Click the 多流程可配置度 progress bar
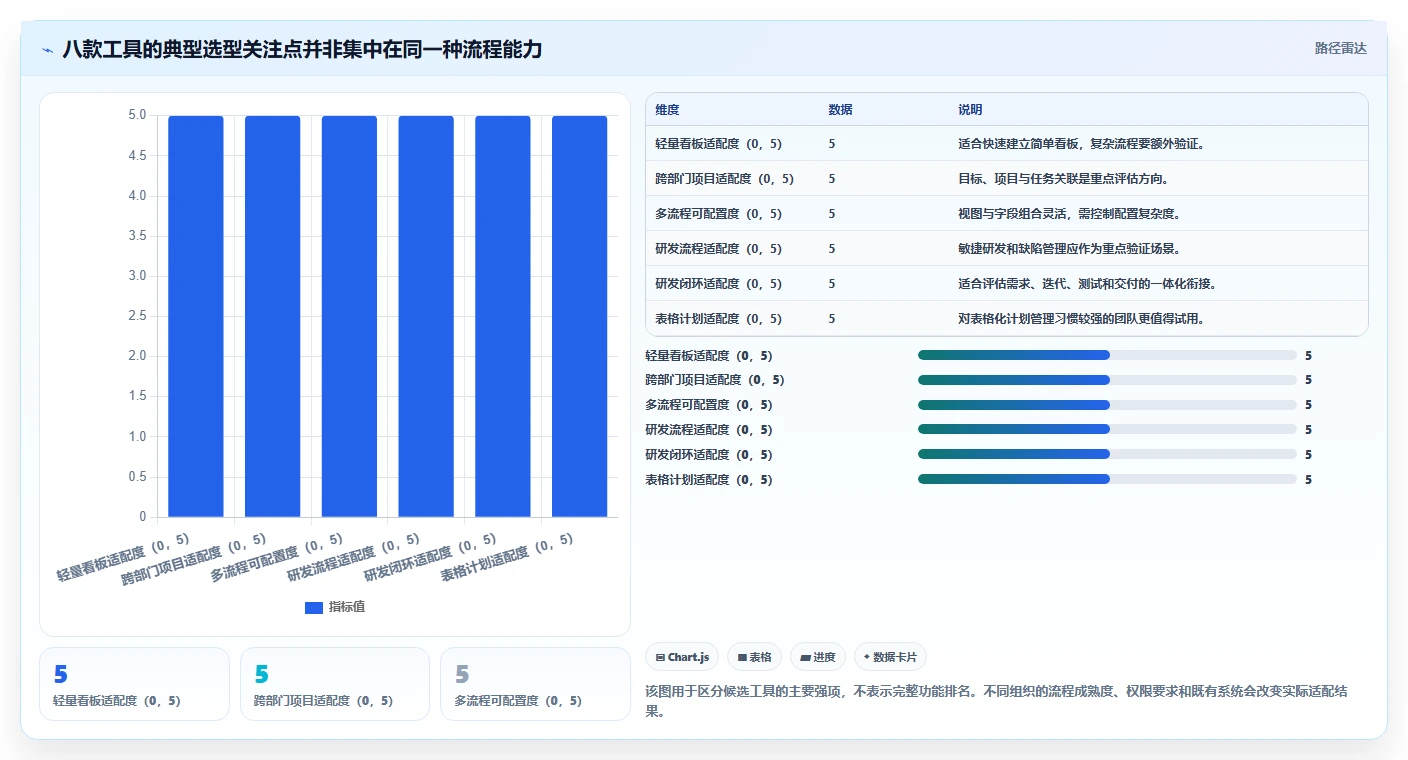Viewport: 1408px width, 760px height. tap(1107, 405)
